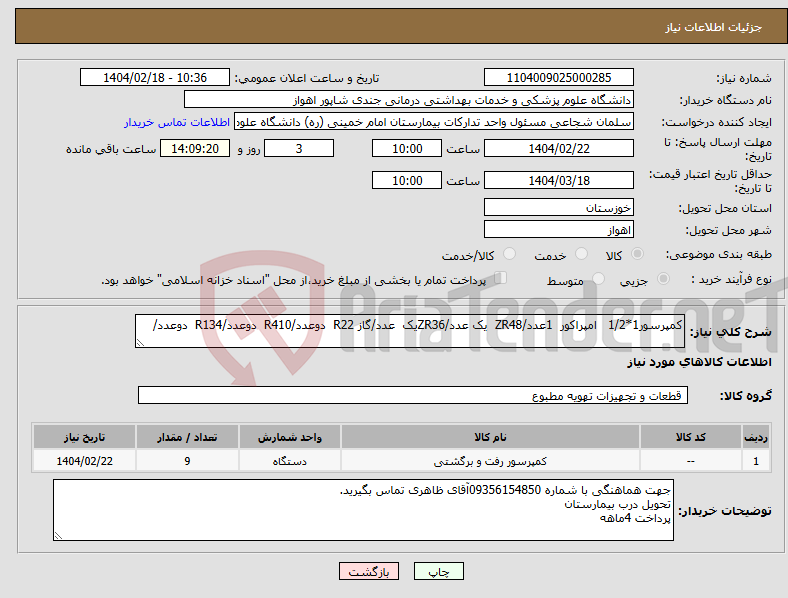Select the خدمت radio button
This screenshot has width=788, height=598.
tap(581, 254)
